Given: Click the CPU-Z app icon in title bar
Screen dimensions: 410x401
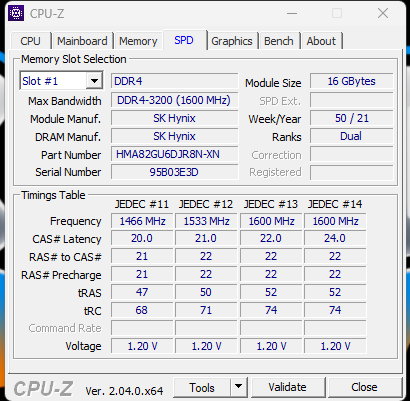Looking at the screenshot, I should pos(16,13).
